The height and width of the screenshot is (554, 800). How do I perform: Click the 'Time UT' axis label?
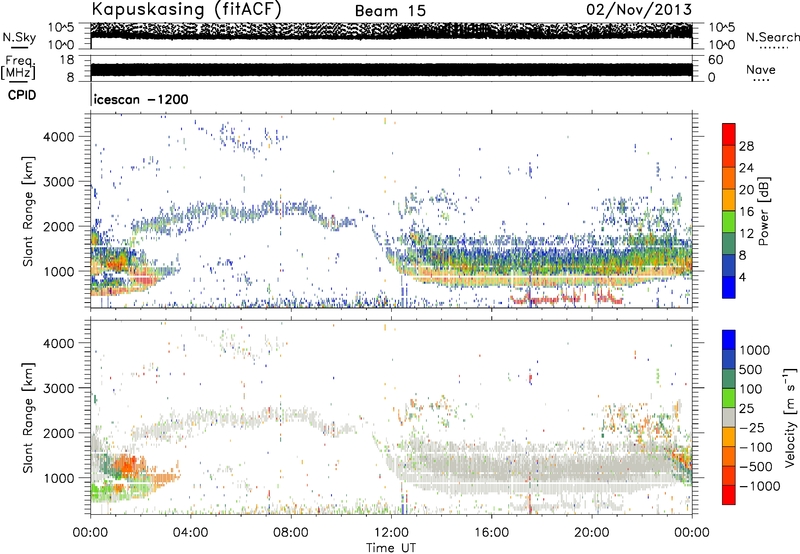(x=391, y=548)
